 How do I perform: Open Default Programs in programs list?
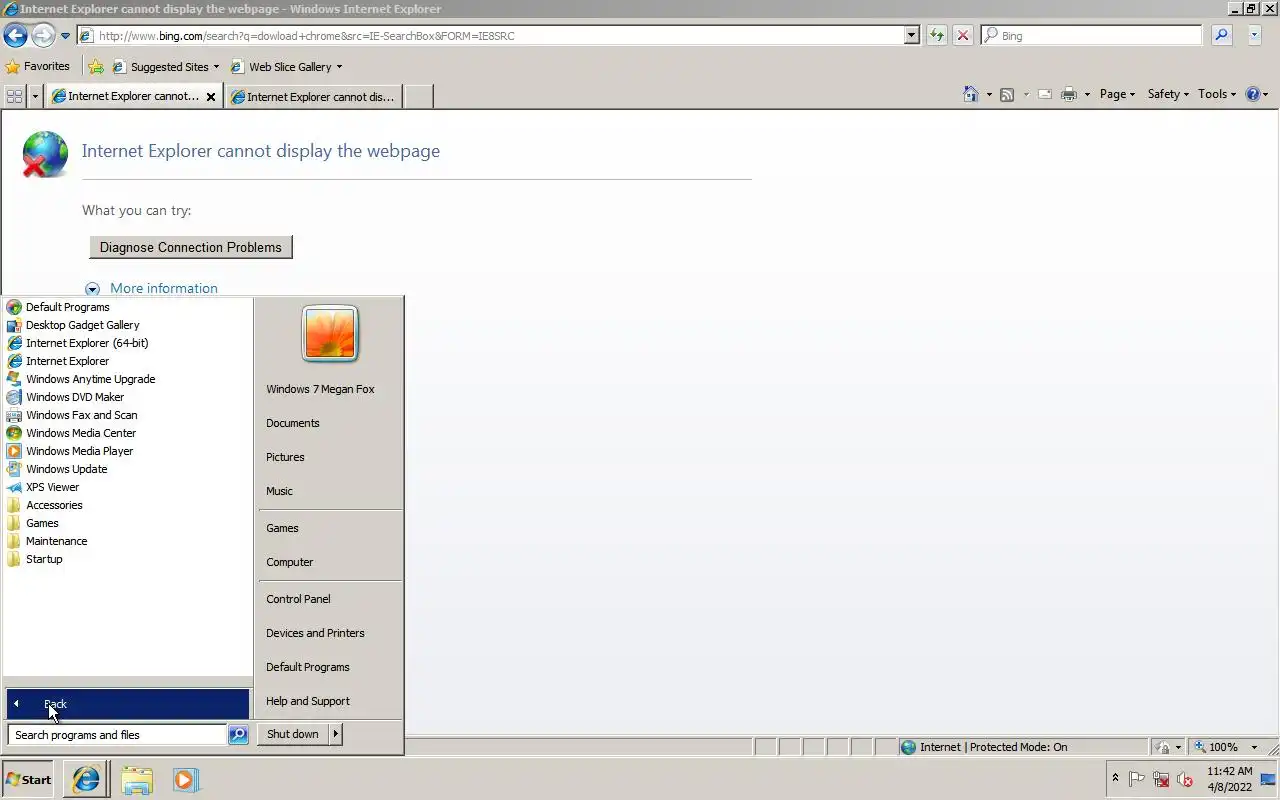pyautogui.click(x=67, y=307)
